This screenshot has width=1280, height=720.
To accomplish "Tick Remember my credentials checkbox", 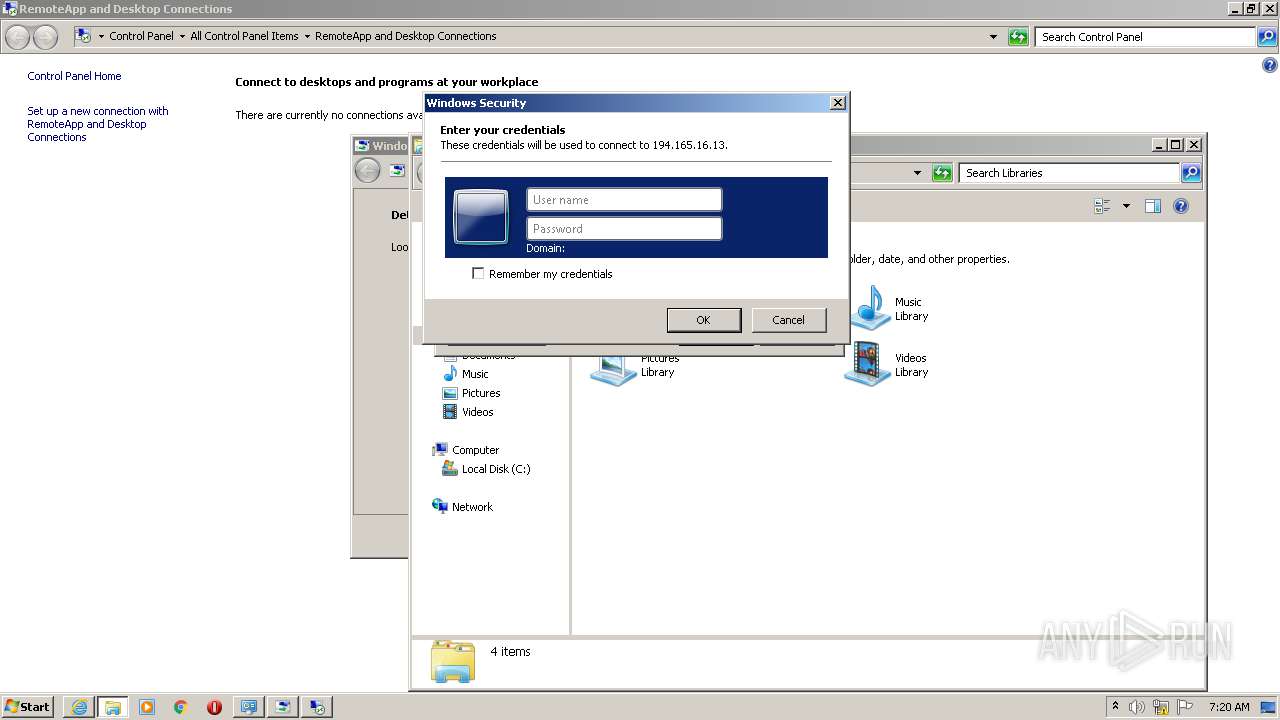I will 478,273.
